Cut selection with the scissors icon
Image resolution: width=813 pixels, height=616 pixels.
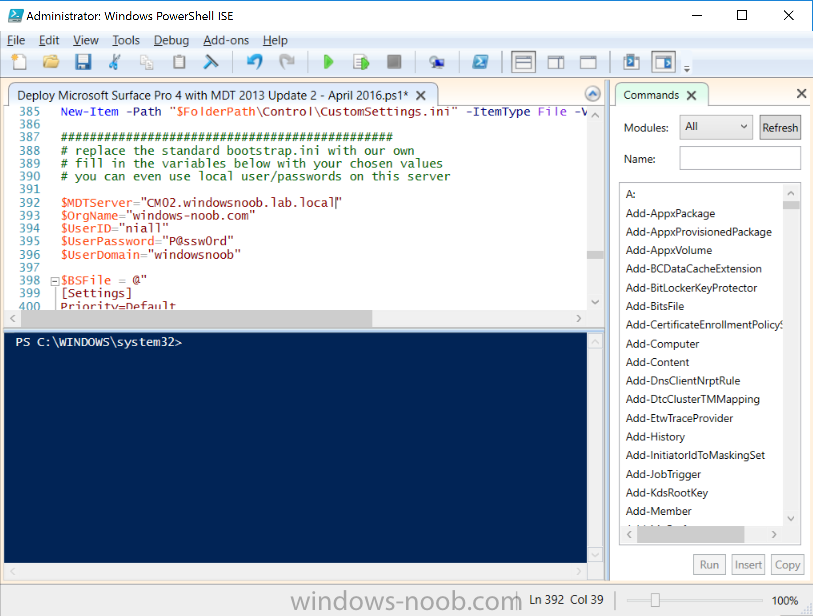(115, 62)
